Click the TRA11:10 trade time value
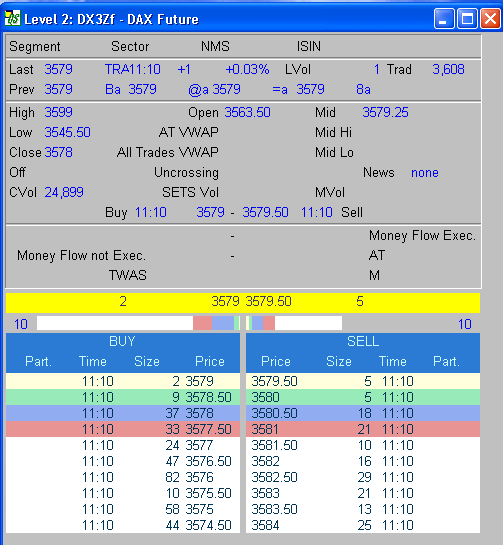 pos(133,70)
